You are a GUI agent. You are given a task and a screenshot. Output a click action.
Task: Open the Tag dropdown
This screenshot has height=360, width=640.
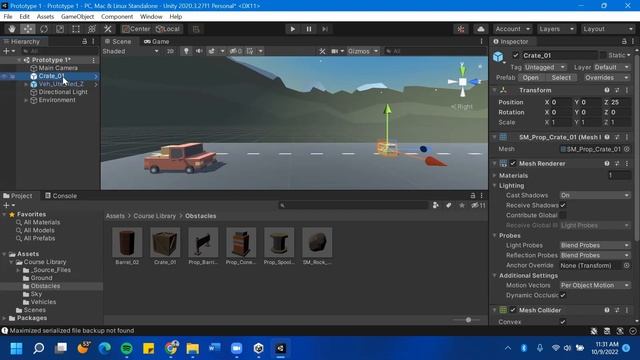(x=545, y=67)
